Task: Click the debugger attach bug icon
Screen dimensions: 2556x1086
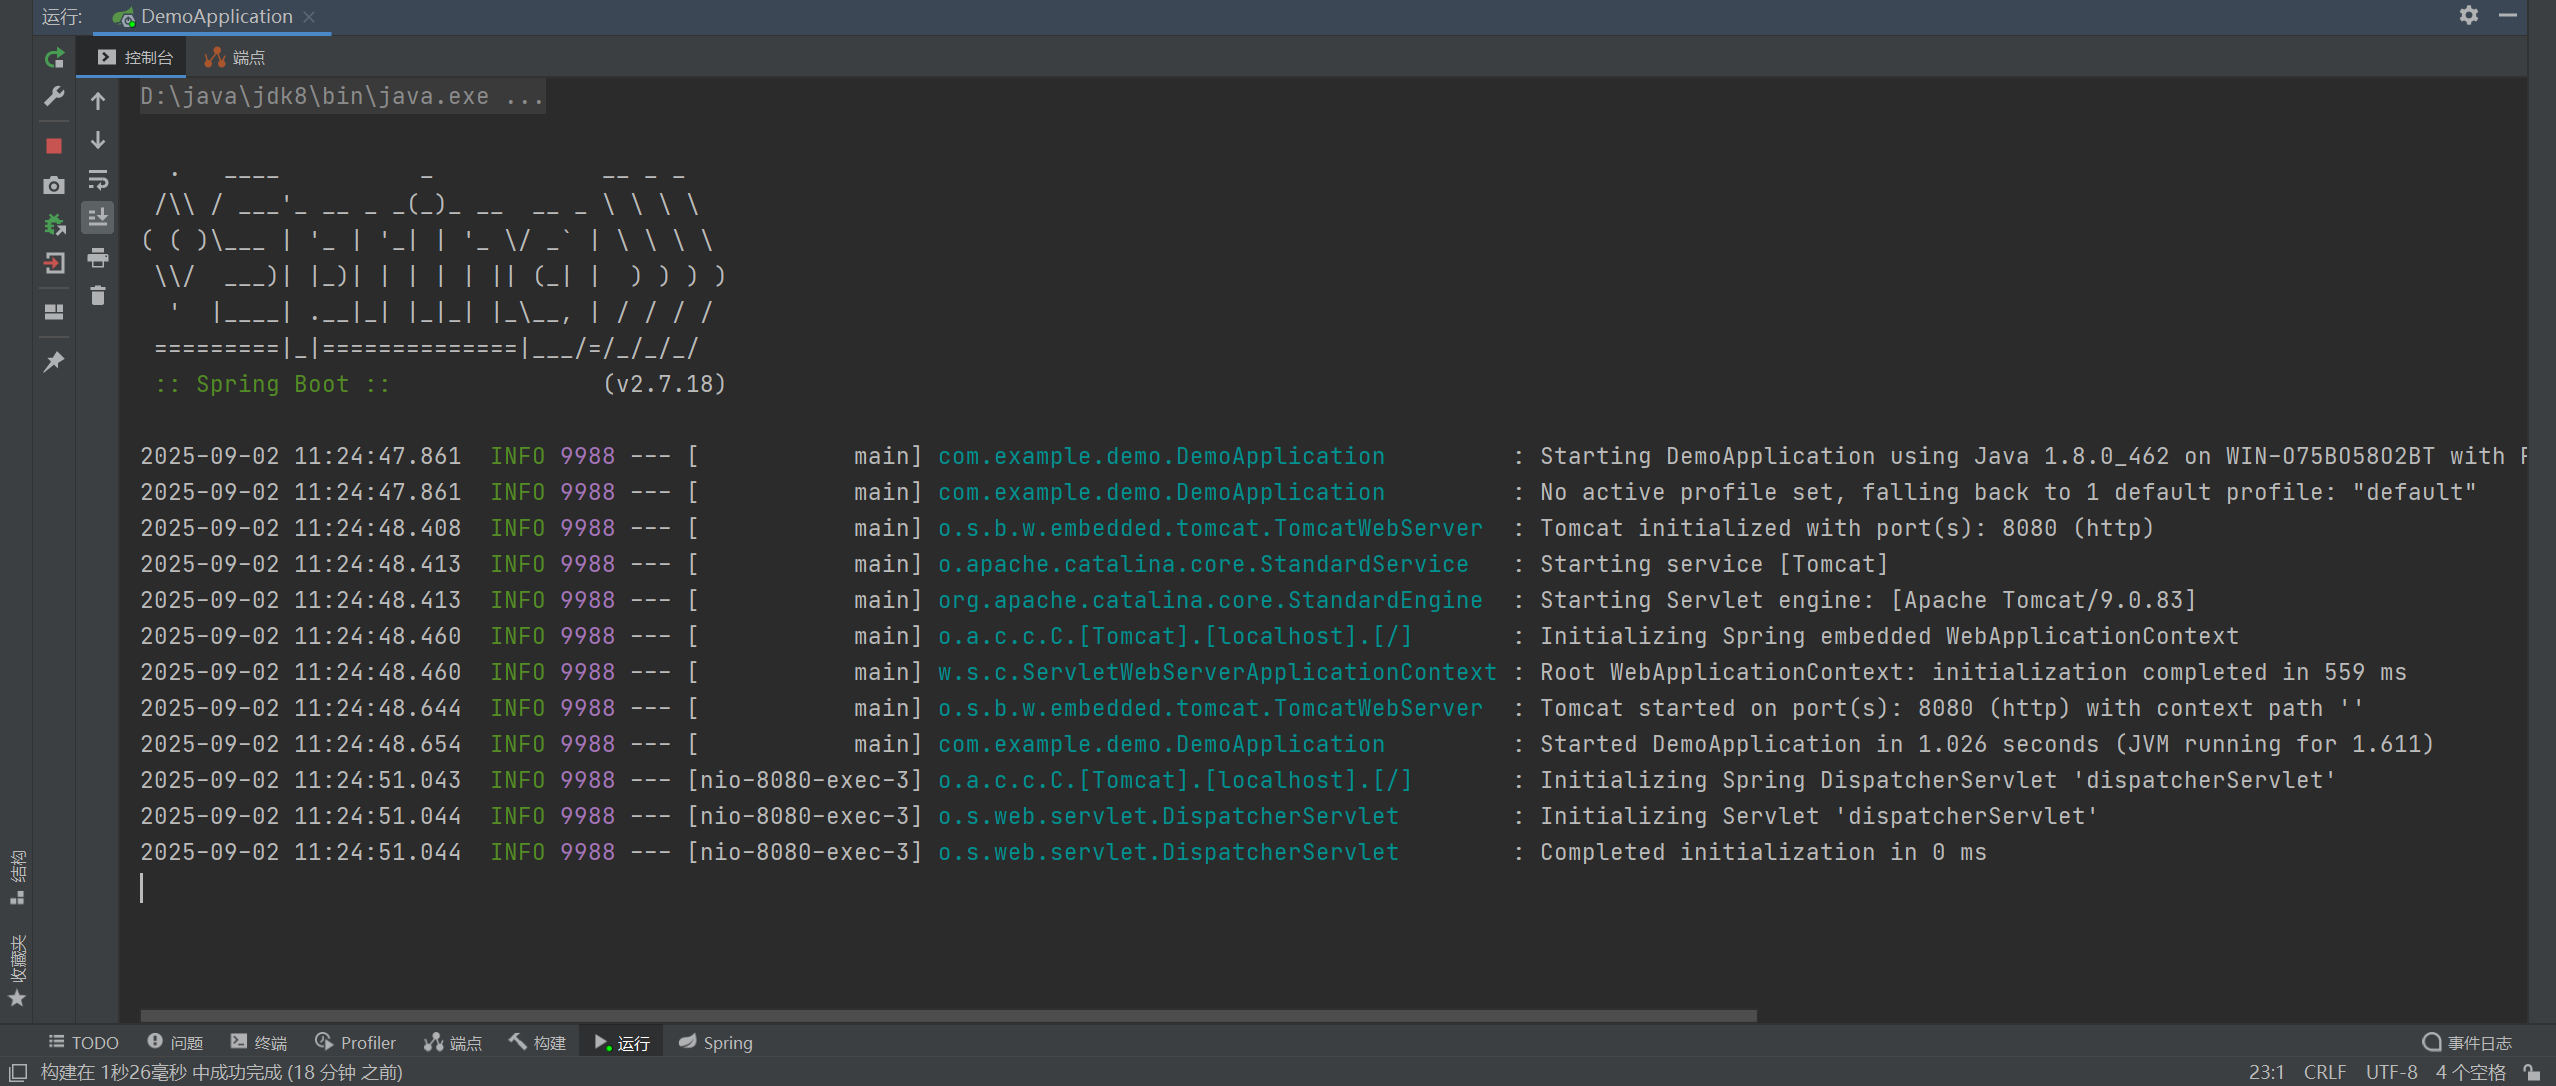Action: 54,224
